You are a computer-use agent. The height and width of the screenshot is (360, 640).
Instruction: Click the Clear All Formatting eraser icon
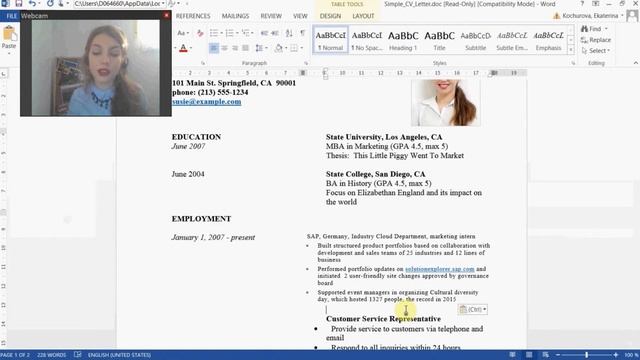[x=200, y=33]
